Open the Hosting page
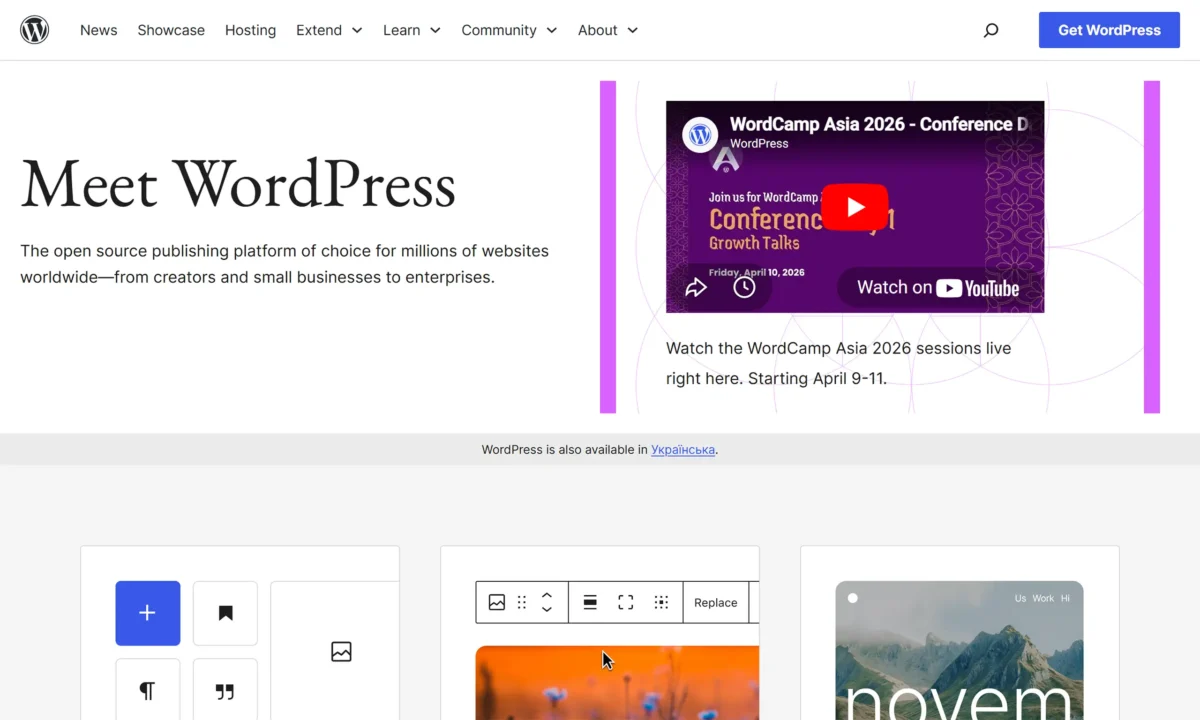Image resolution: width=1200 pixels, height=720 pixels. coord(250,30)
